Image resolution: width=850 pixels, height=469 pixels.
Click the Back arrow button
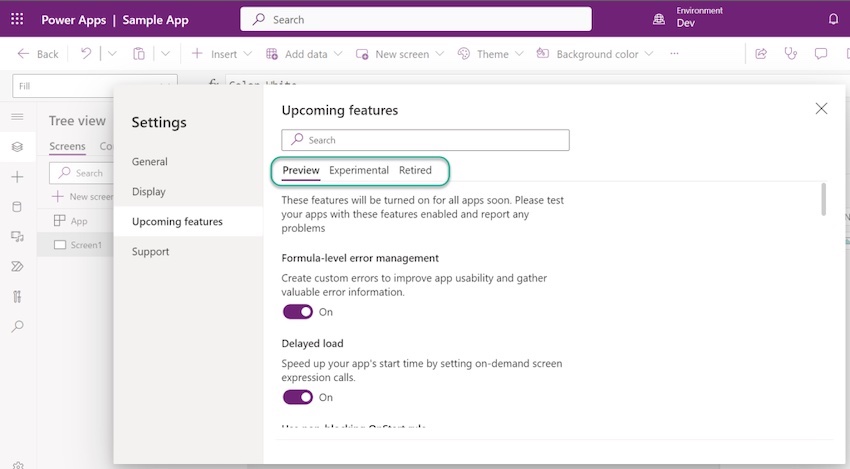(x=37, y=54)
